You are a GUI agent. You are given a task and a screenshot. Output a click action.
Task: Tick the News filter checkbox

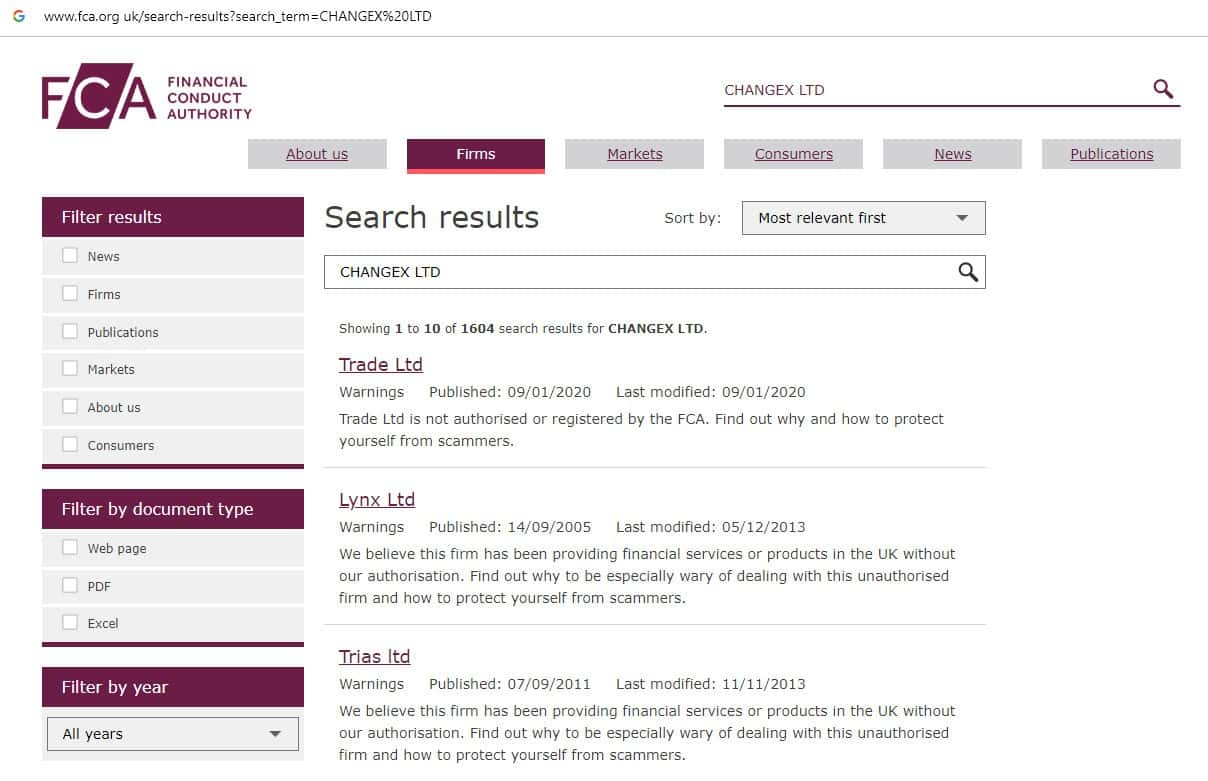tap(70, 255)
